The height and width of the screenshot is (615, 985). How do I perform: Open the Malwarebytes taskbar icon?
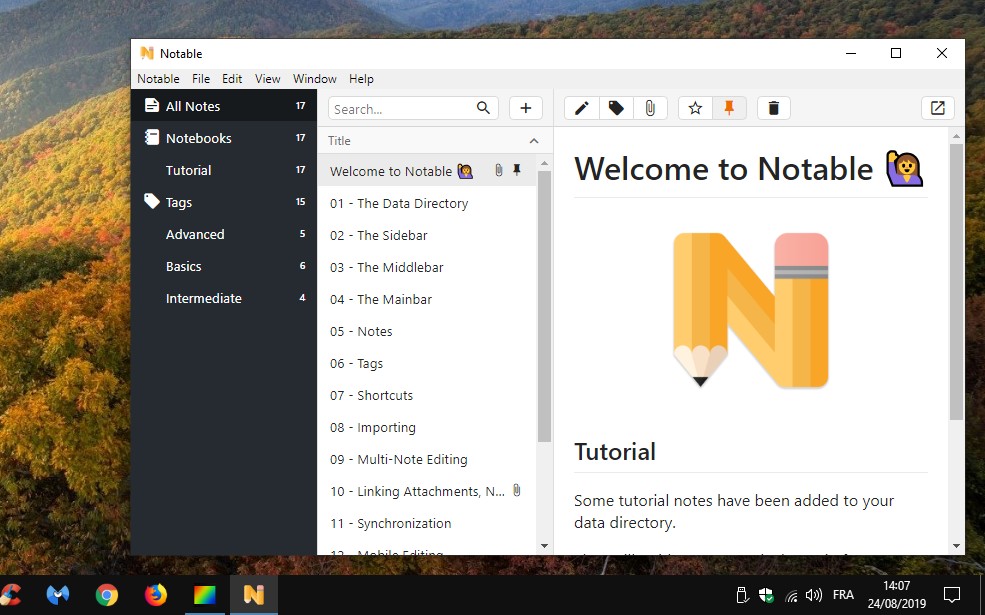tap(58, 594)
